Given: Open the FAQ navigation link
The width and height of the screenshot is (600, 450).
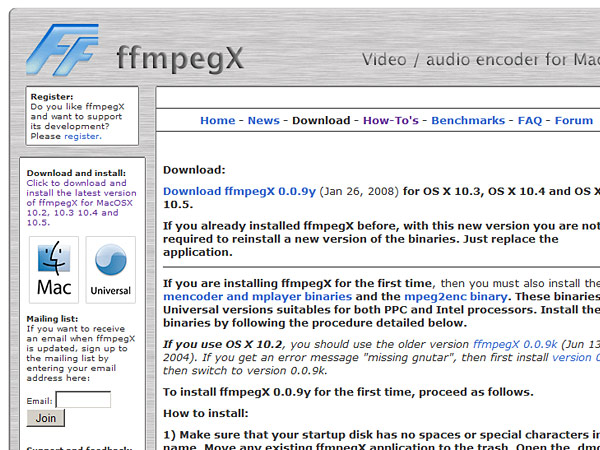Looking at the screenshot, I should coord(530,121).
